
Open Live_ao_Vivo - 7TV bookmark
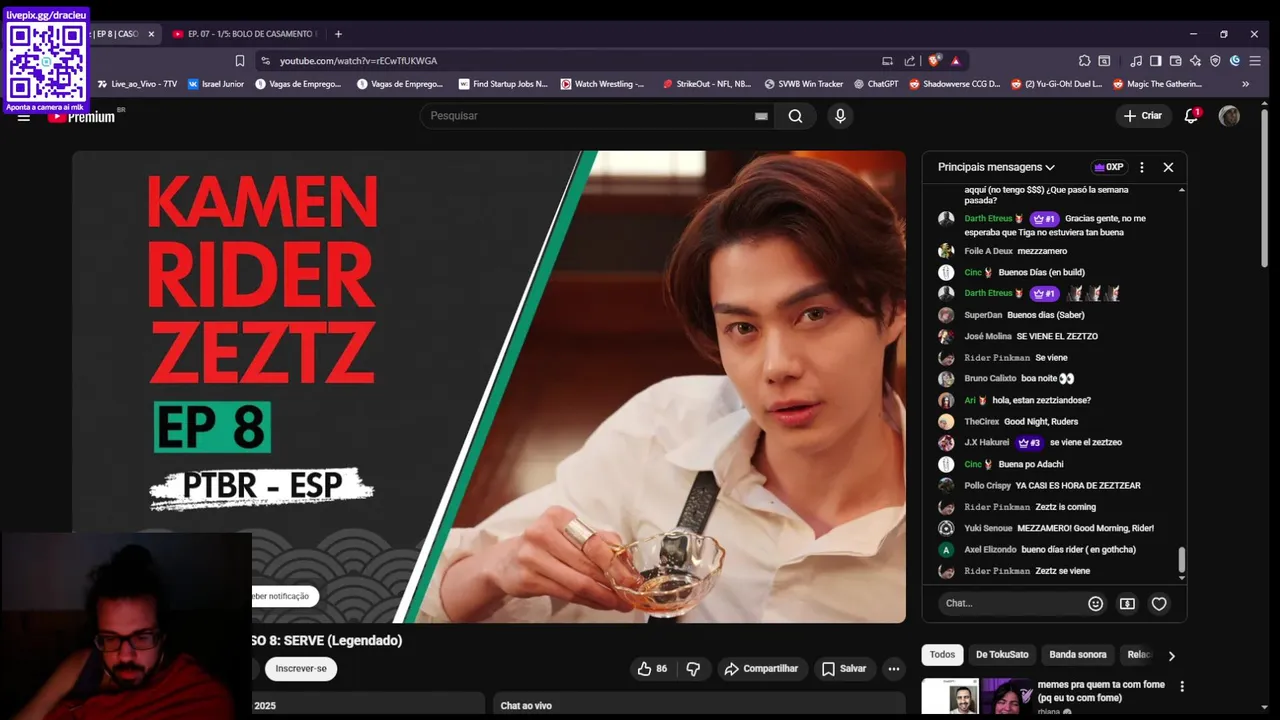tap(136, 84)
